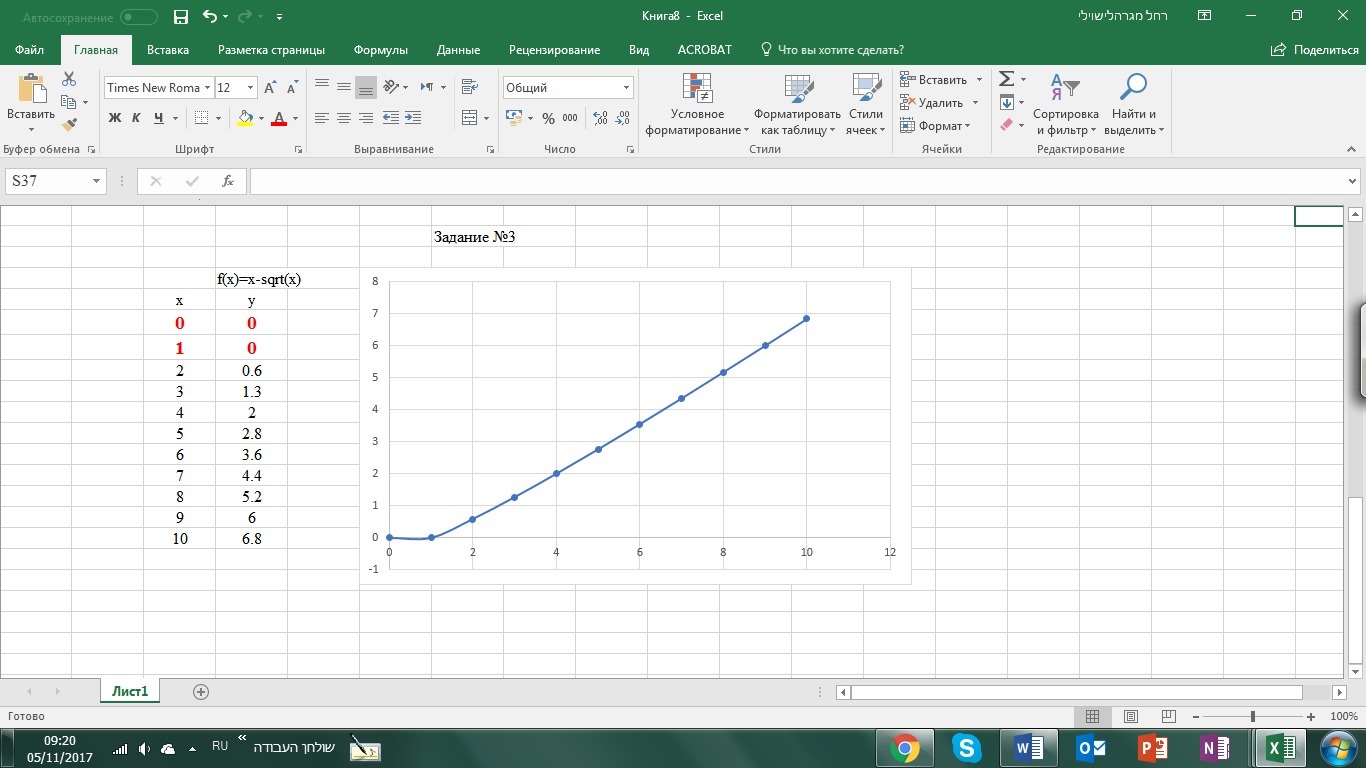Expand the Общий number format dropdown
Viewport: 1366px width, 768px height.
[x=626, y=88]
